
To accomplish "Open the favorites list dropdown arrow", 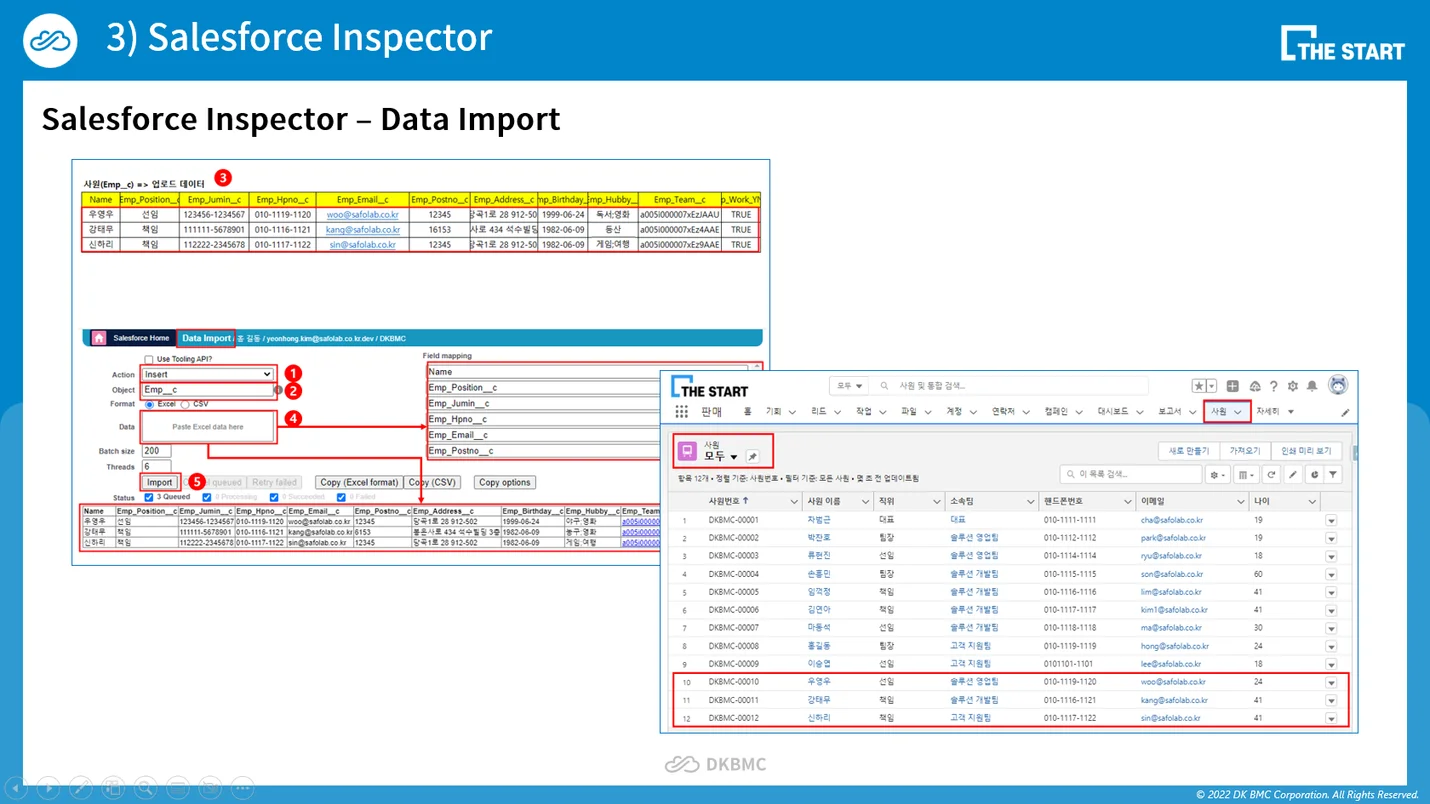I will [1212, 386].
